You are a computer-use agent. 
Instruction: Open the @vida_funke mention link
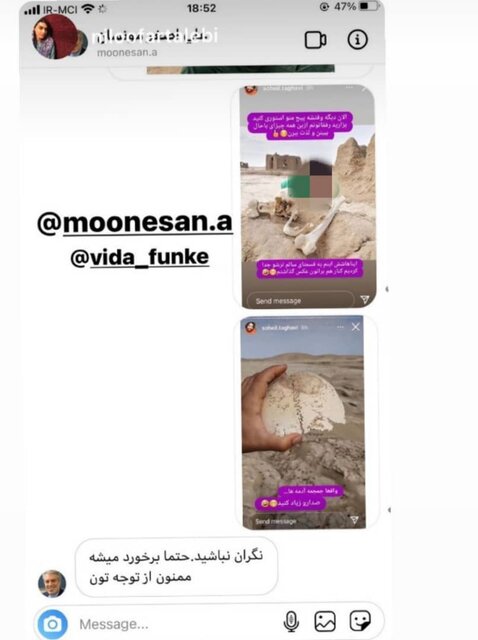tap(140, 257)
